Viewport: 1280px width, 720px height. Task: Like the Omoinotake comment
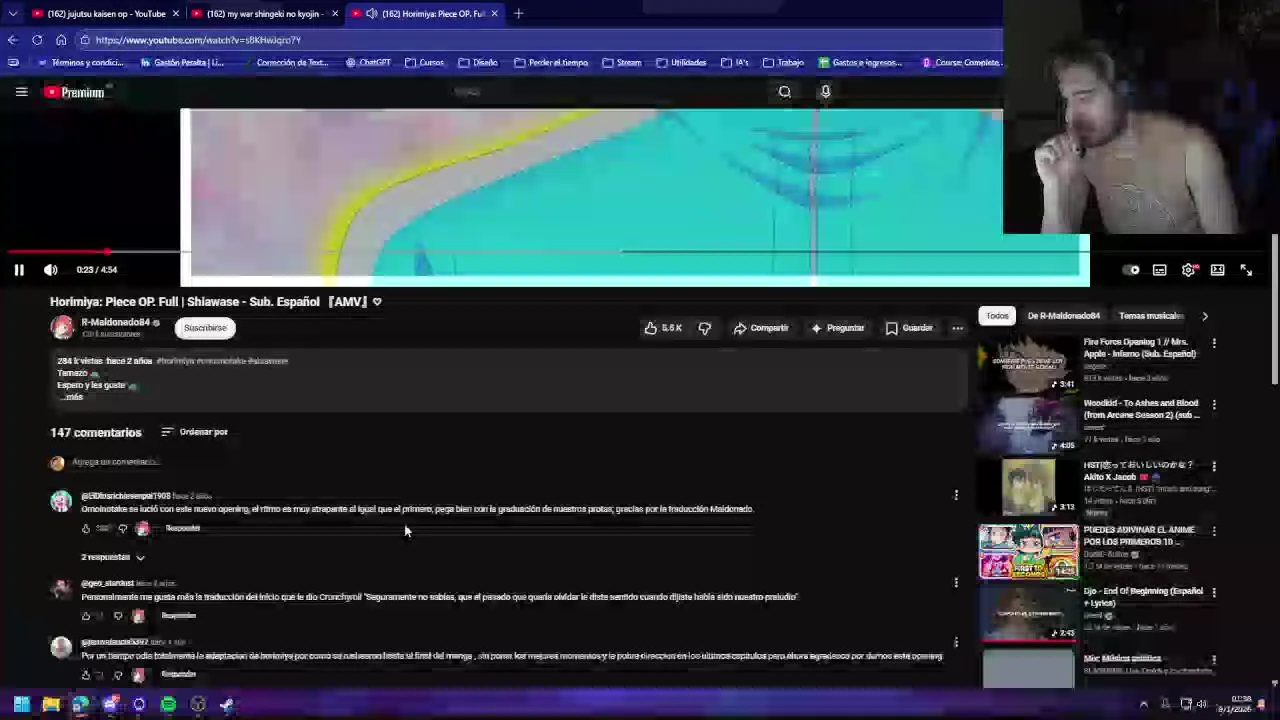pyautogui.click(x=86, y=528)
